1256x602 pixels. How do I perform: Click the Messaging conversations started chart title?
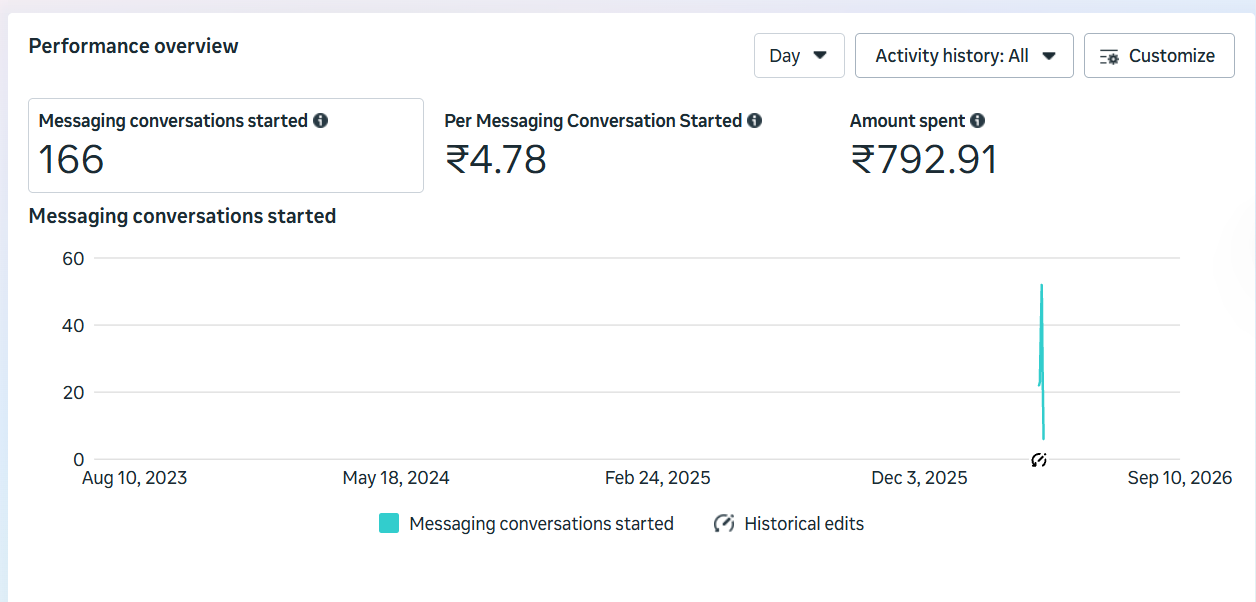[182, 216]
